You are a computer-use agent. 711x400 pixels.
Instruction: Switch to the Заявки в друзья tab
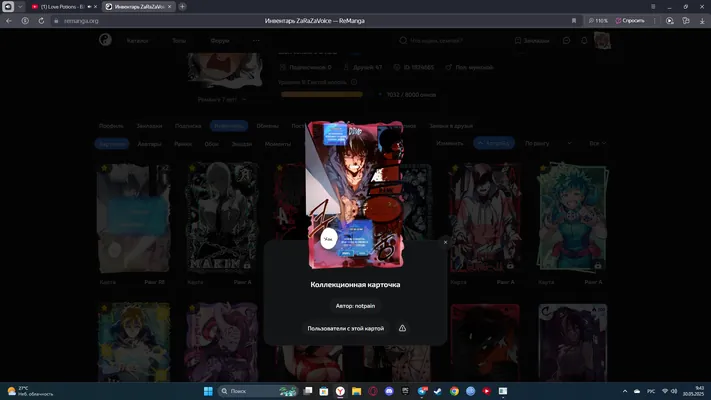[451, 126]
